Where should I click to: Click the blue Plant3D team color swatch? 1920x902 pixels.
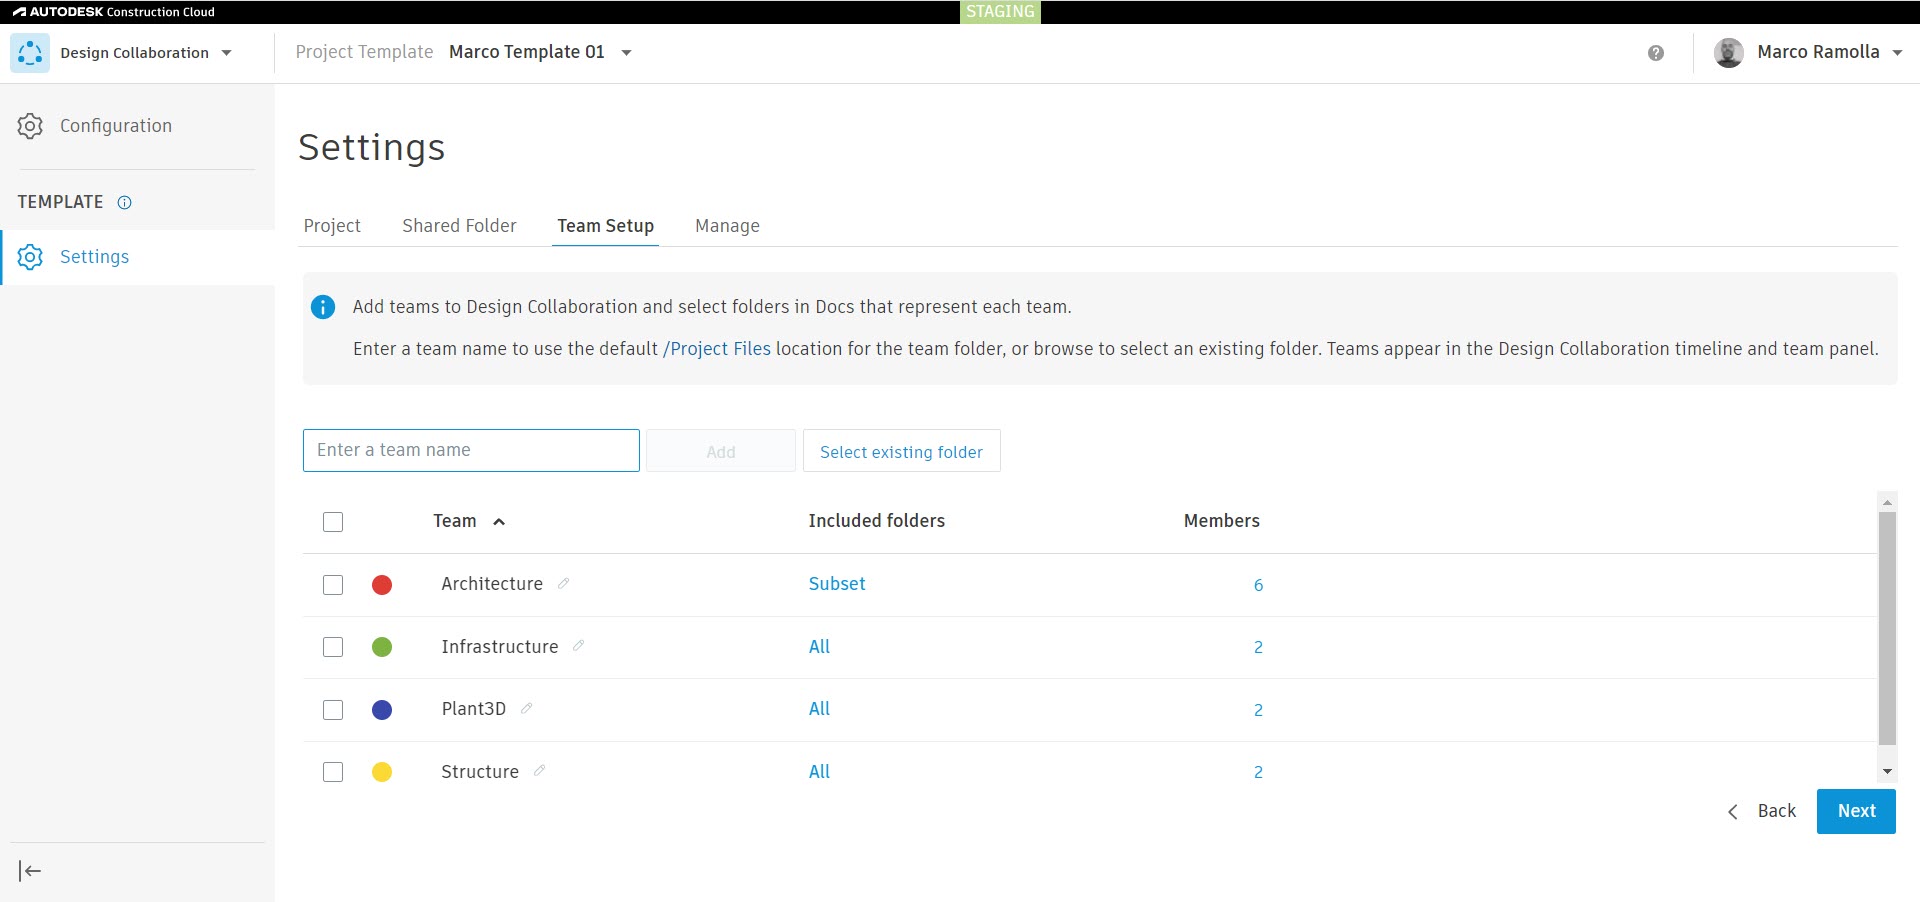pos(382,710)
